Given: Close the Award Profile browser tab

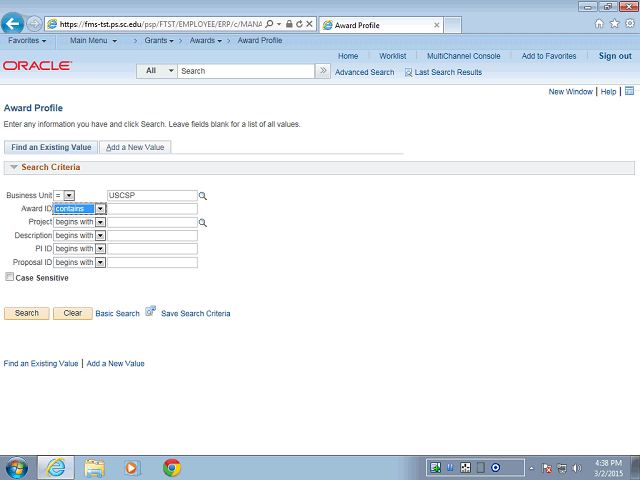Looking at the screenshot, I should coord(436,25).
